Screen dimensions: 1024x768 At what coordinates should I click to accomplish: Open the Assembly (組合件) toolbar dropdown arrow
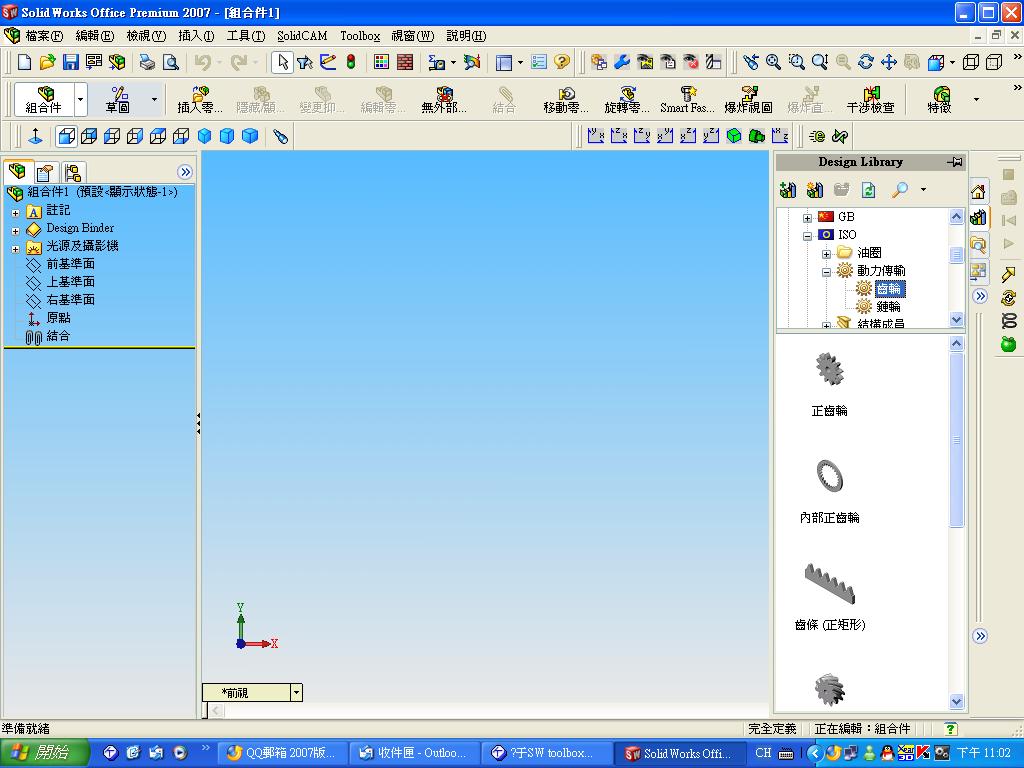point(80,99)
